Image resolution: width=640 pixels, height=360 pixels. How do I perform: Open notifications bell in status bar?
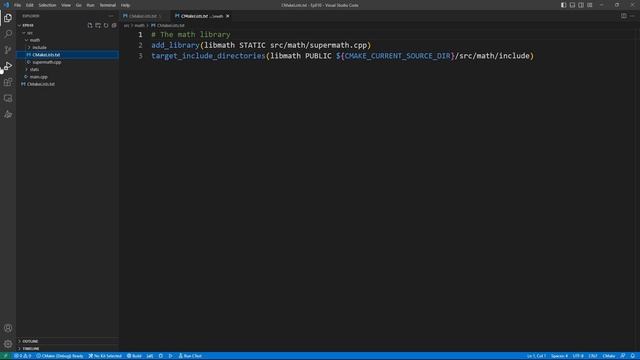click(x=633, y=356)
